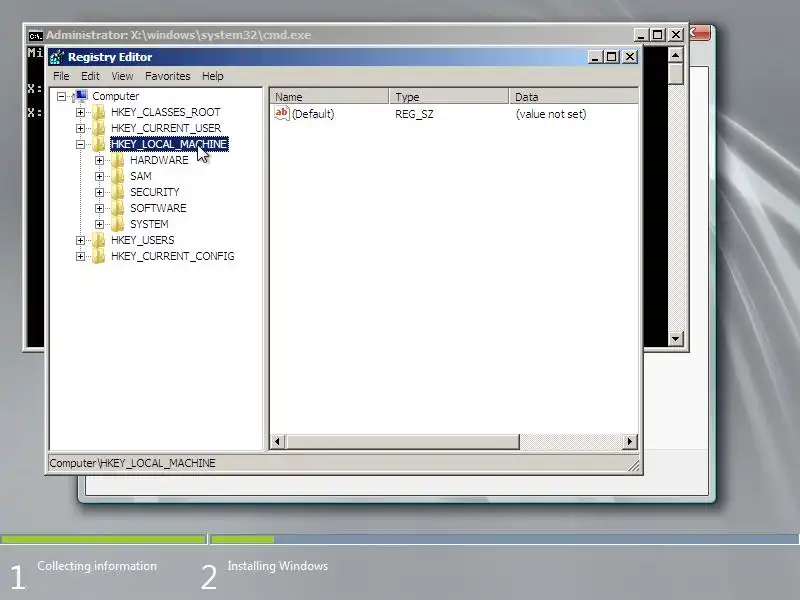Expand the SAM key
The height and width of the screenshot is (600, 800).
click(99, 176)
